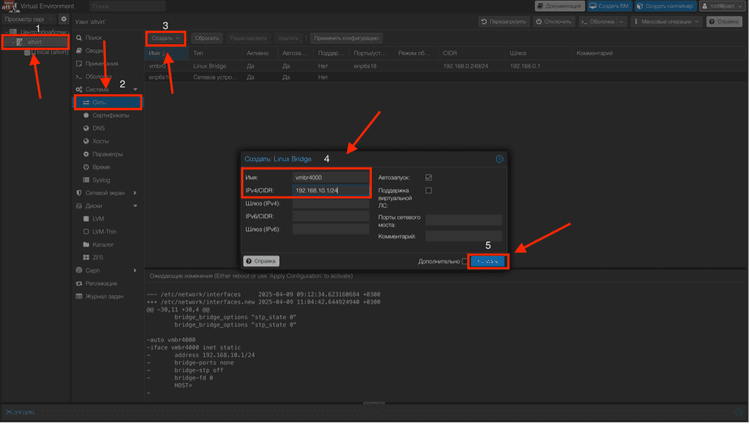The image size is (750, 424).
Task: Open the Сертификаты section
Action: coord(110,115)
